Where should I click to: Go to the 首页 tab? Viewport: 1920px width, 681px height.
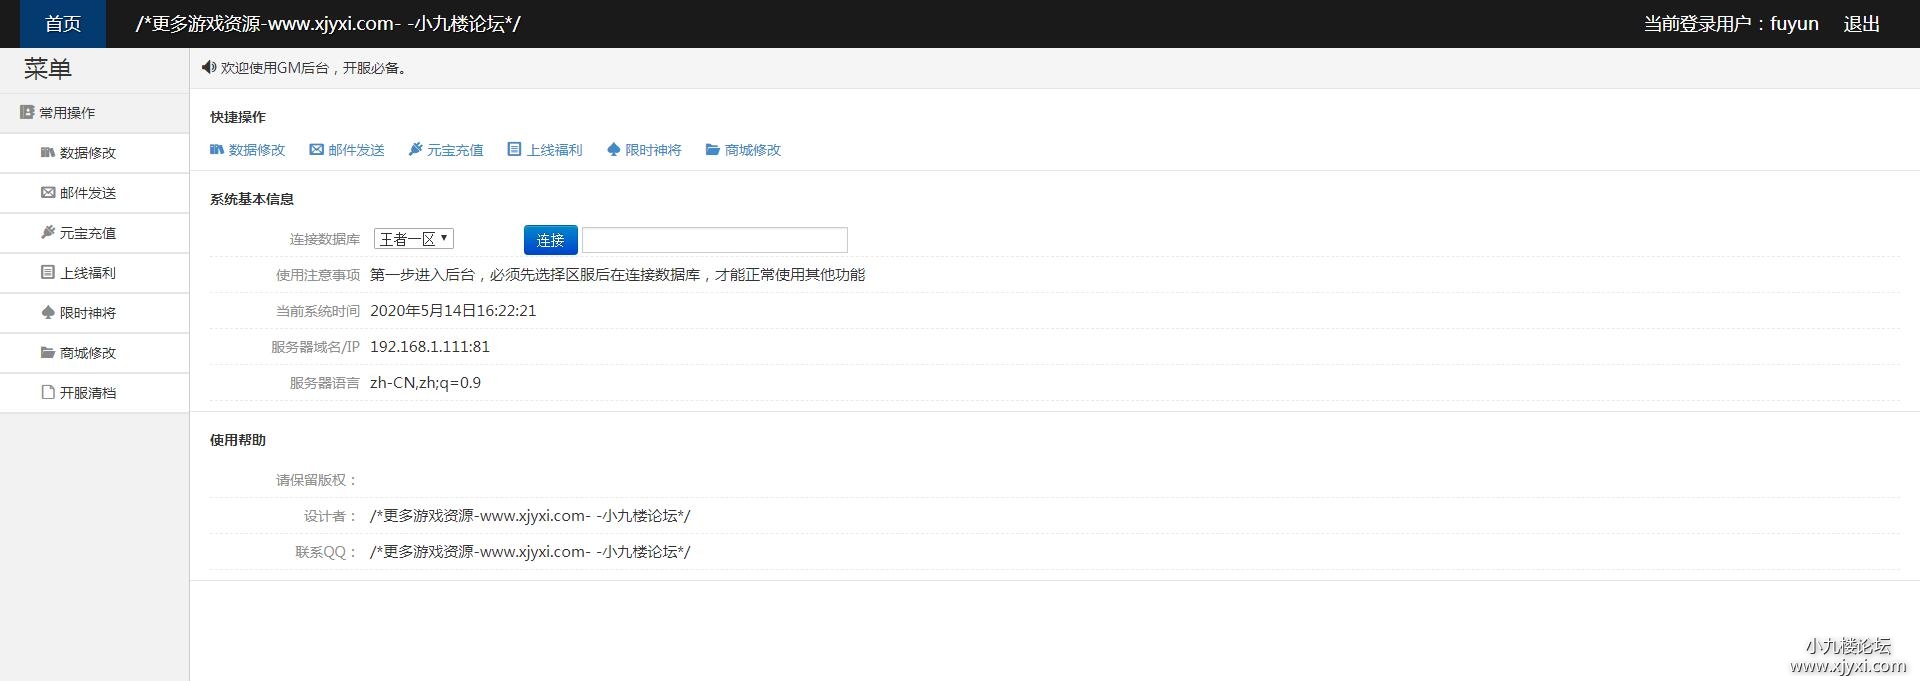[x=62, y=24]
